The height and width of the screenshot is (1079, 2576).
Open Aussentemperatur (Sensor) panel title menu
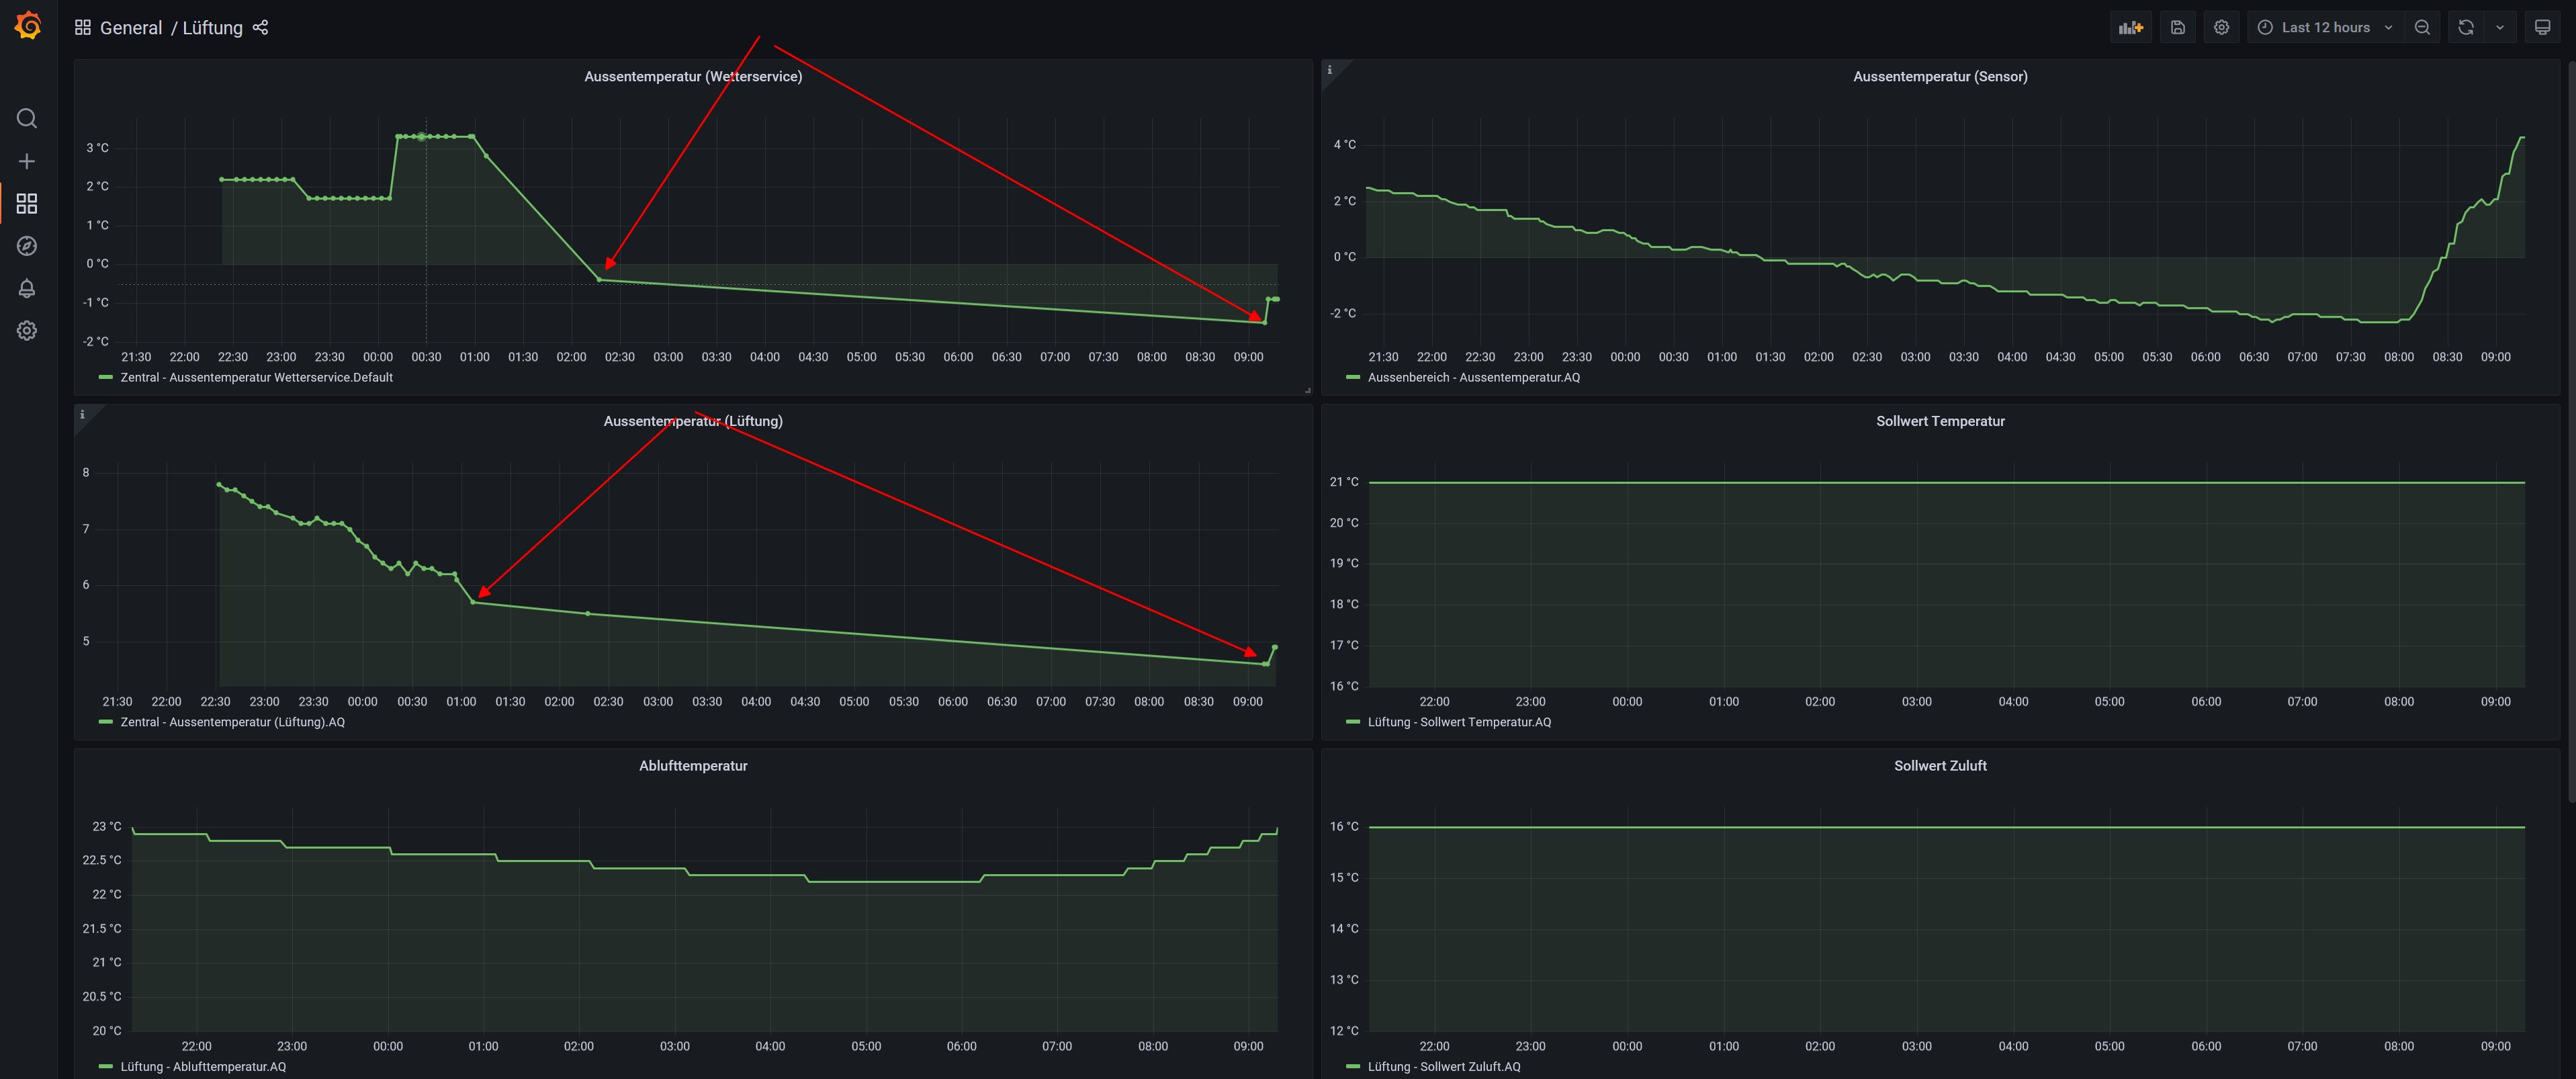[x=1940, y=77]
